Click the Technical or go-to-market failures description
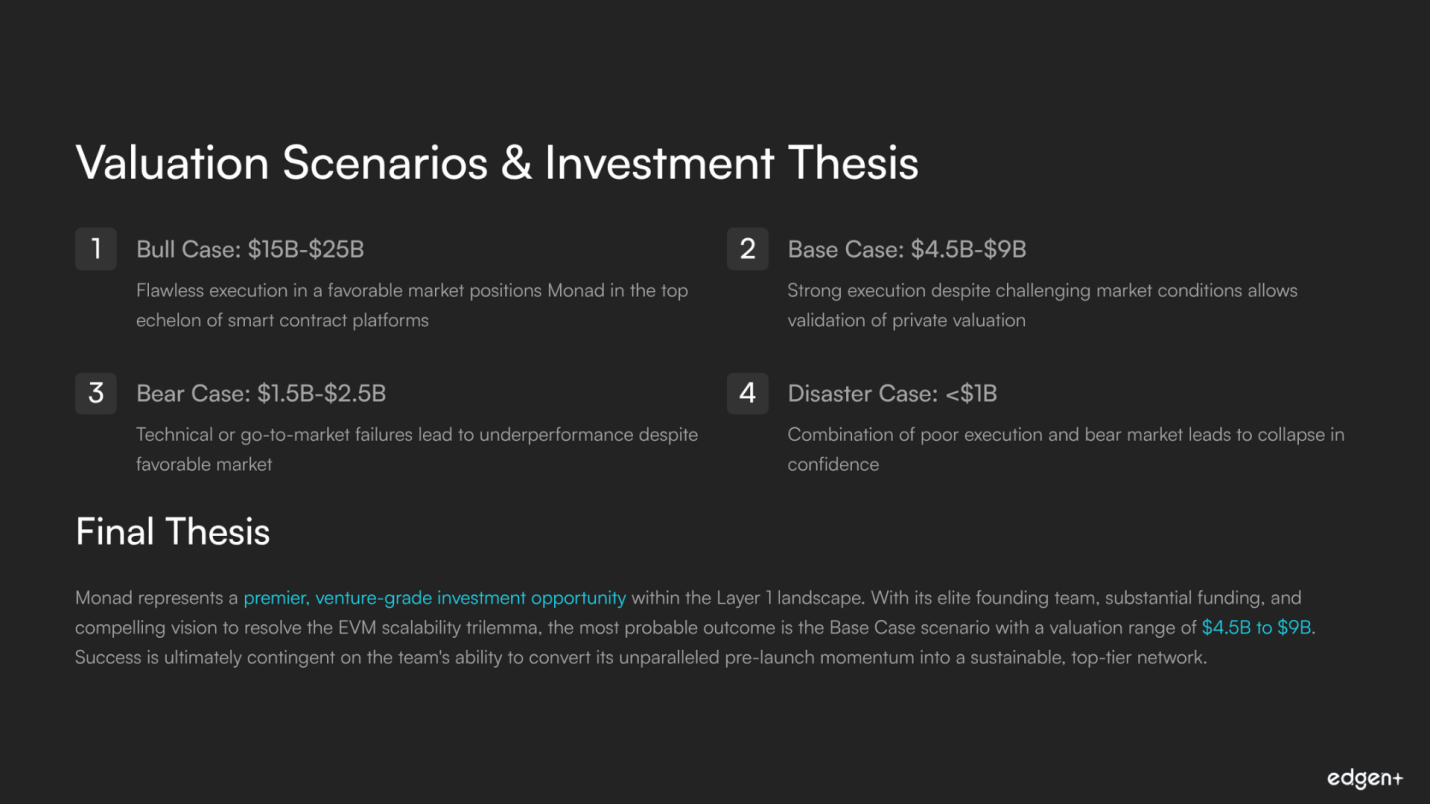Screen dimensions: 1430x804 click(x=416, y=449)
